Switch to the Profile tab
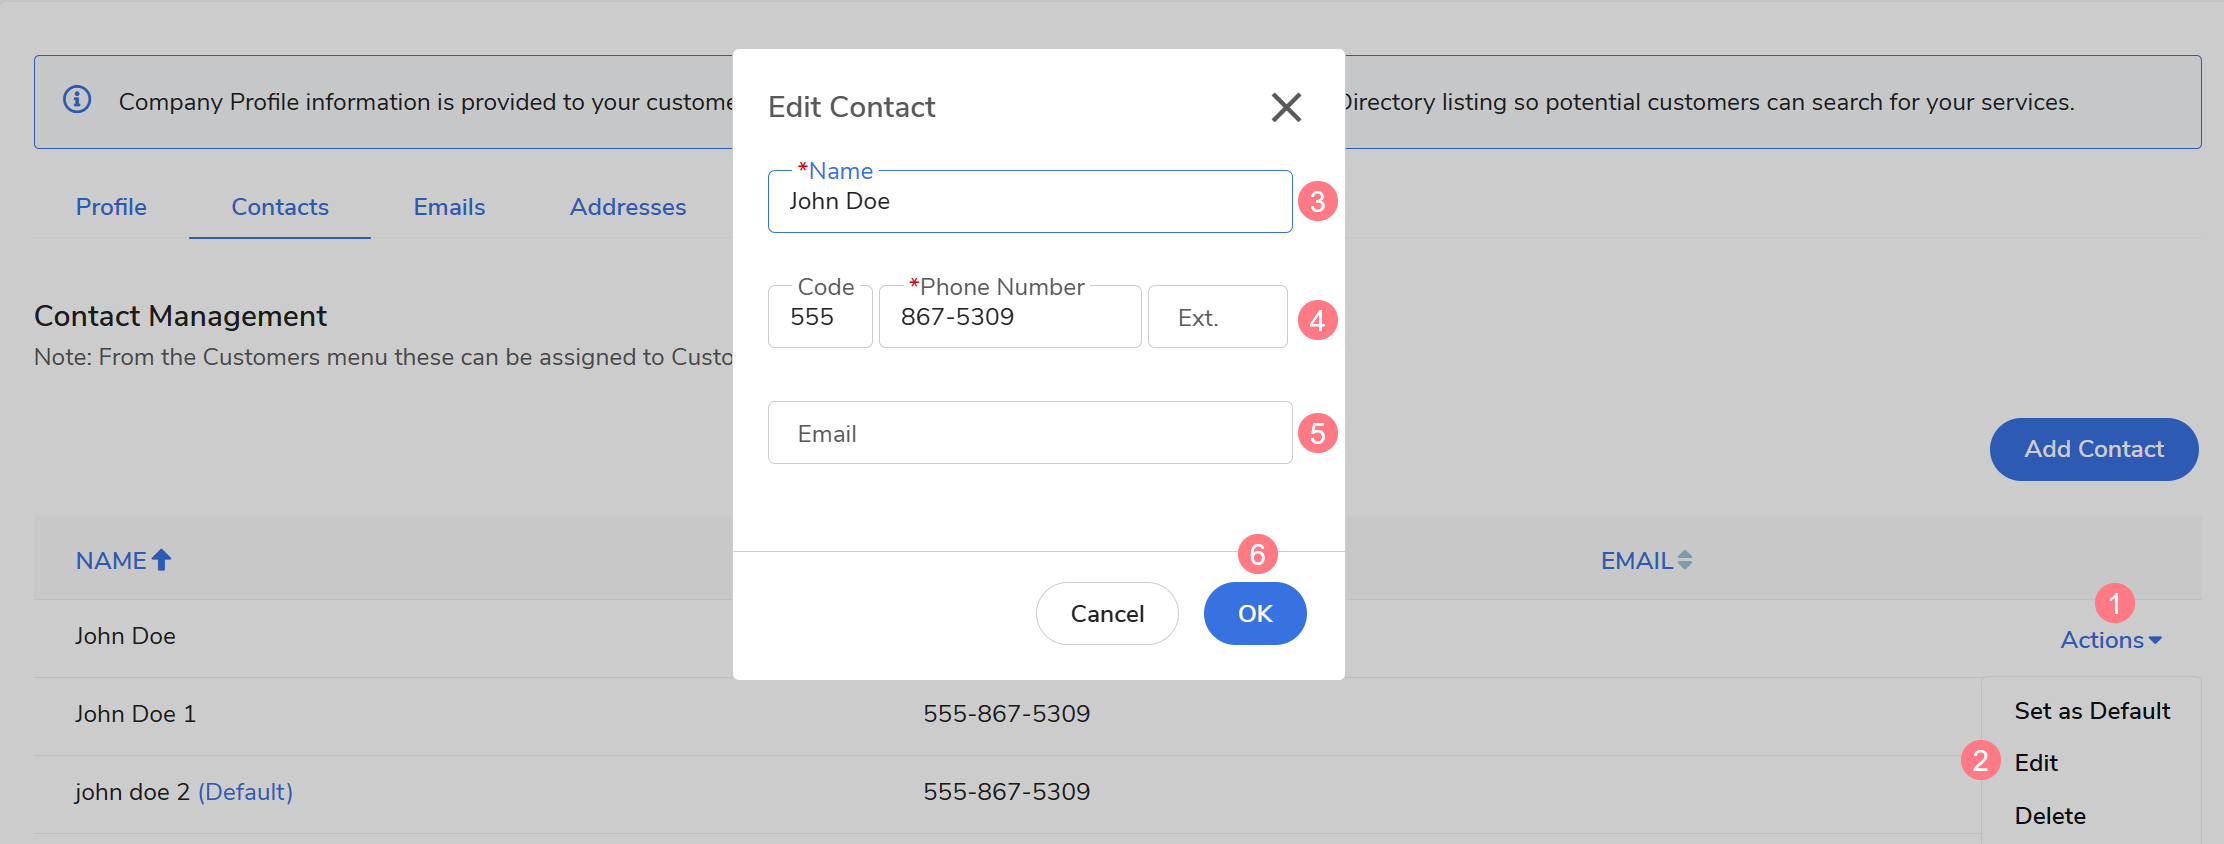The image size is (2224, 844). click(x=111, y=207)
